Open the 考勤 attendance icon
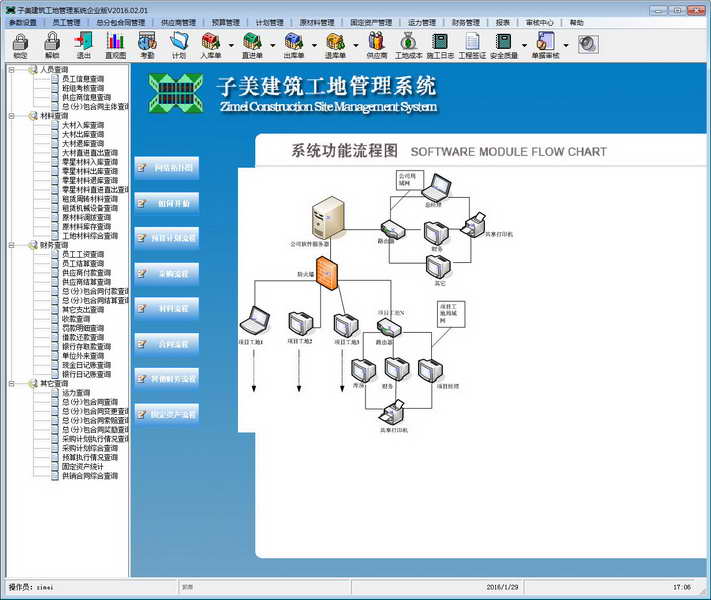 148,44
